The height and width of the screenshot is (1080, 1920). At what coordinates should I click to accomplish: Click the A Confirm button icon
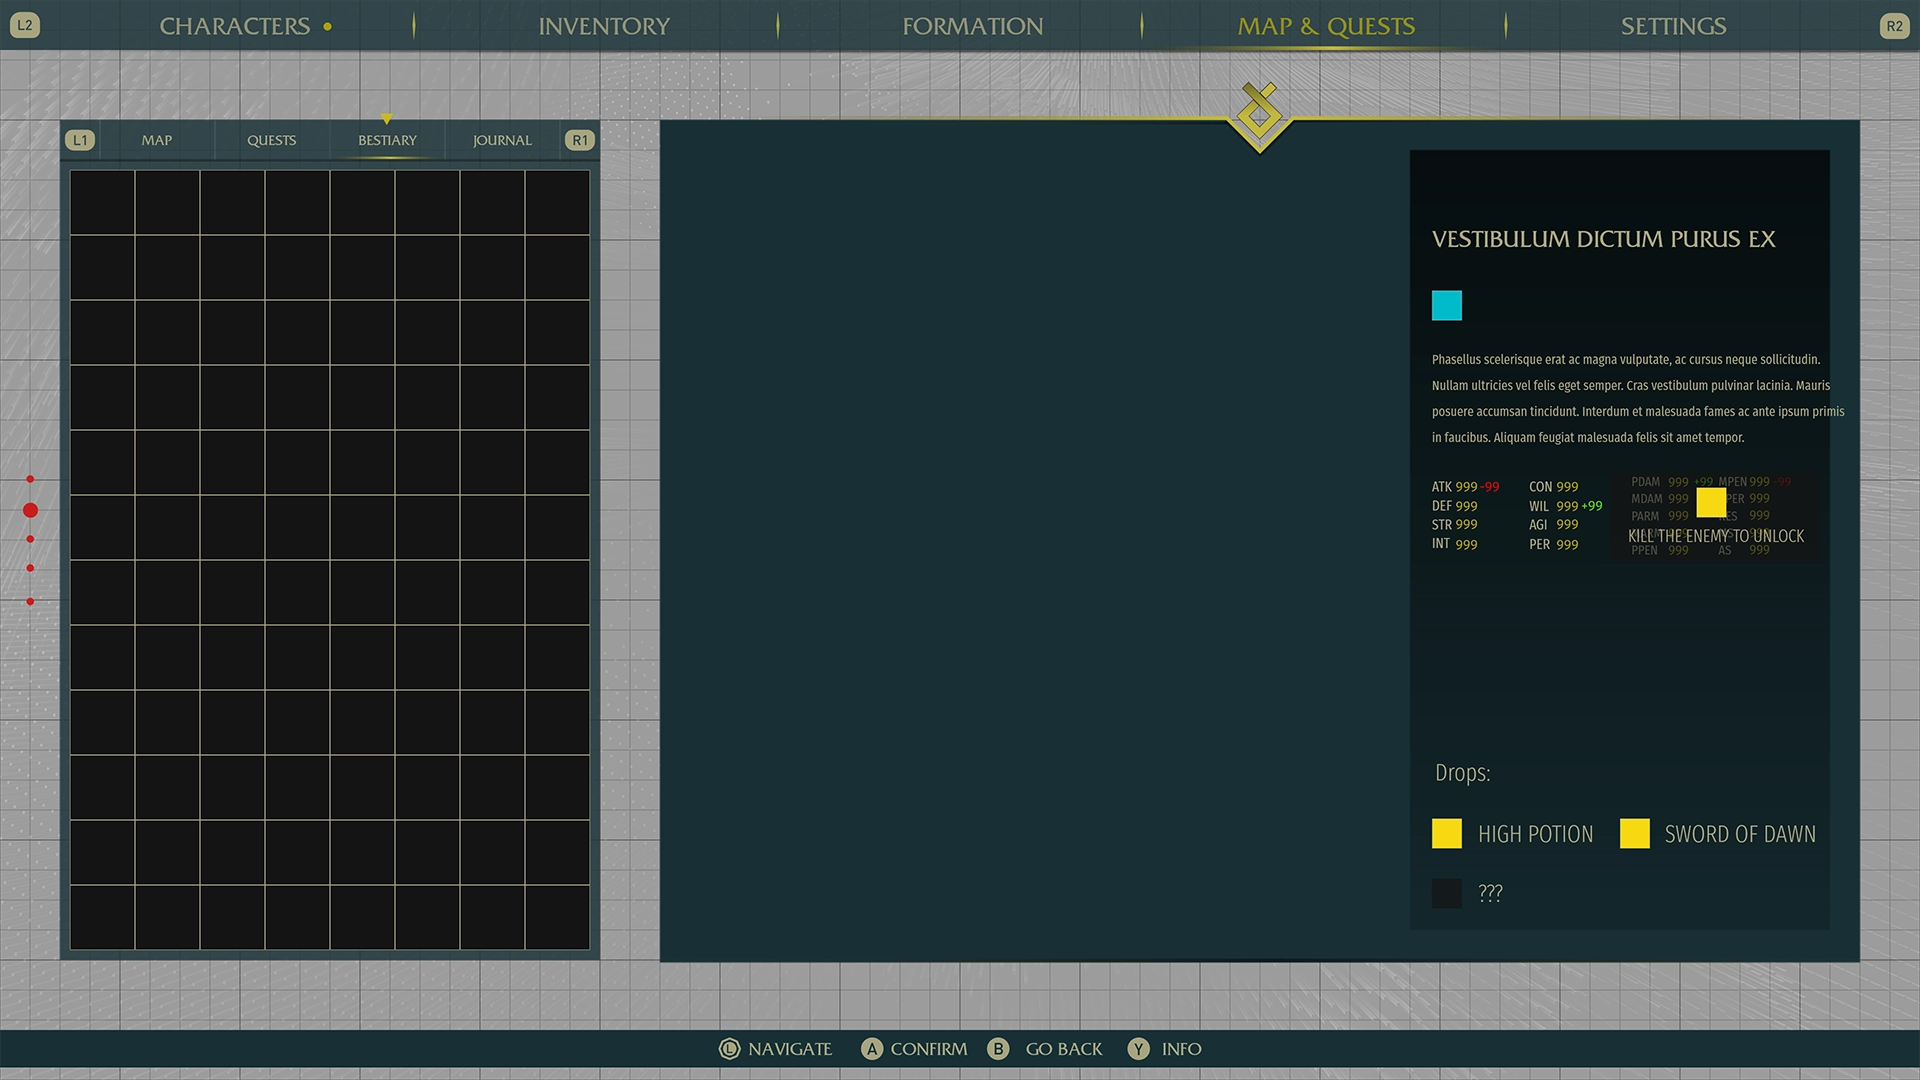872,1049
